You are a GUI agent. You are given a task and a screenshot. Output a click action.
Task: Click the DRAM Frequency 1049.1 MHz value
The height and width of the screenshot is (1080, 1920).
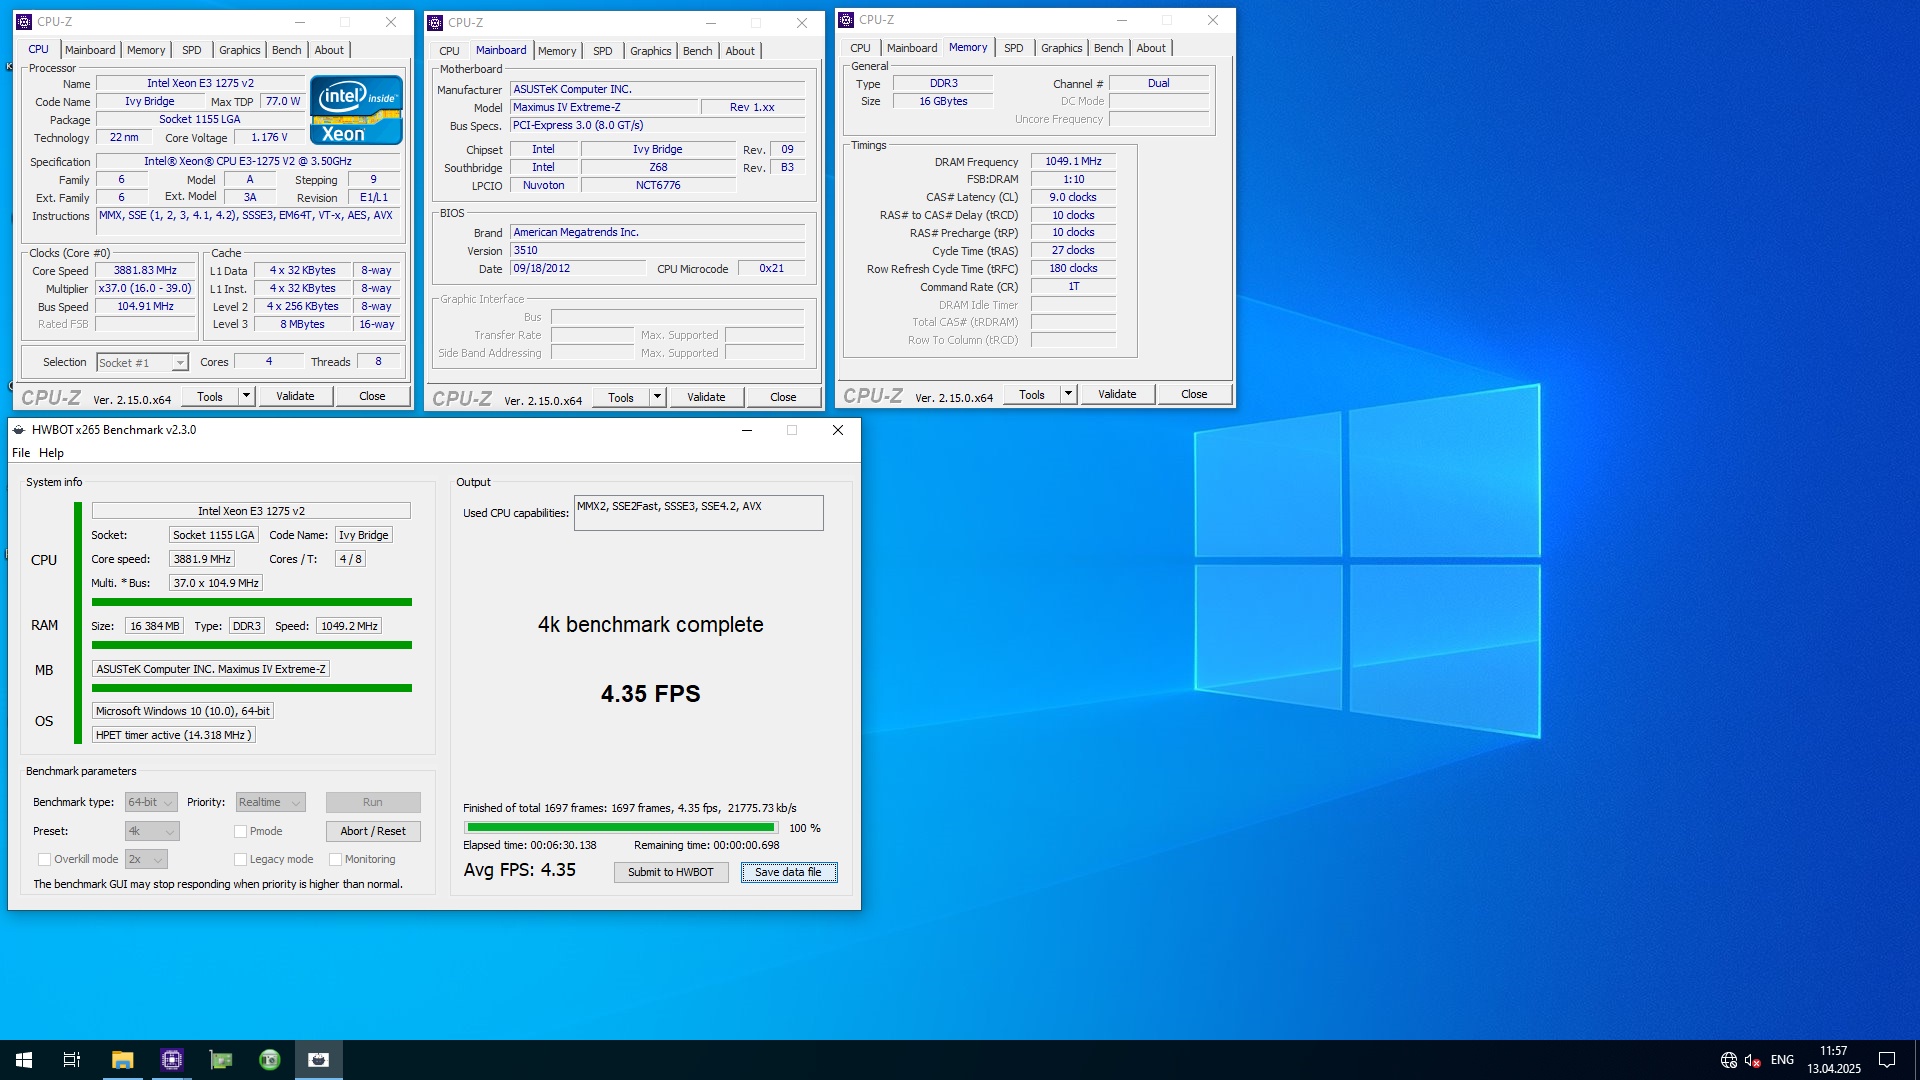tap(1073, 162)
